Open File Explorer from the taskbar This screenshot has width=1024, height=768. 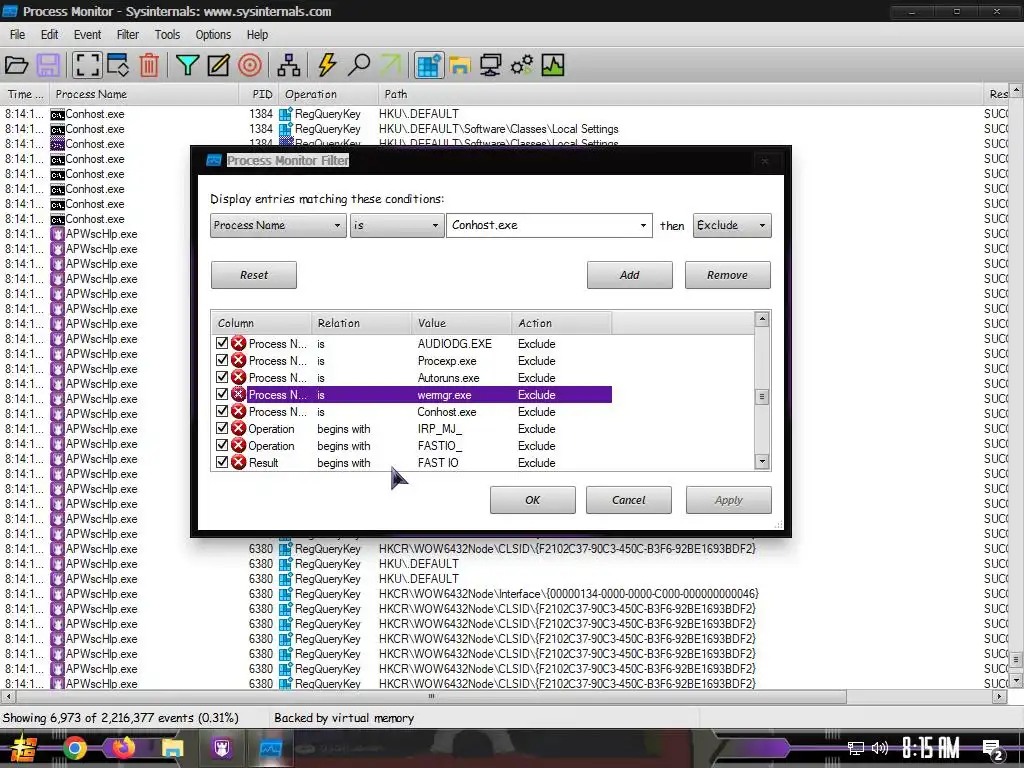pos(172,748)
